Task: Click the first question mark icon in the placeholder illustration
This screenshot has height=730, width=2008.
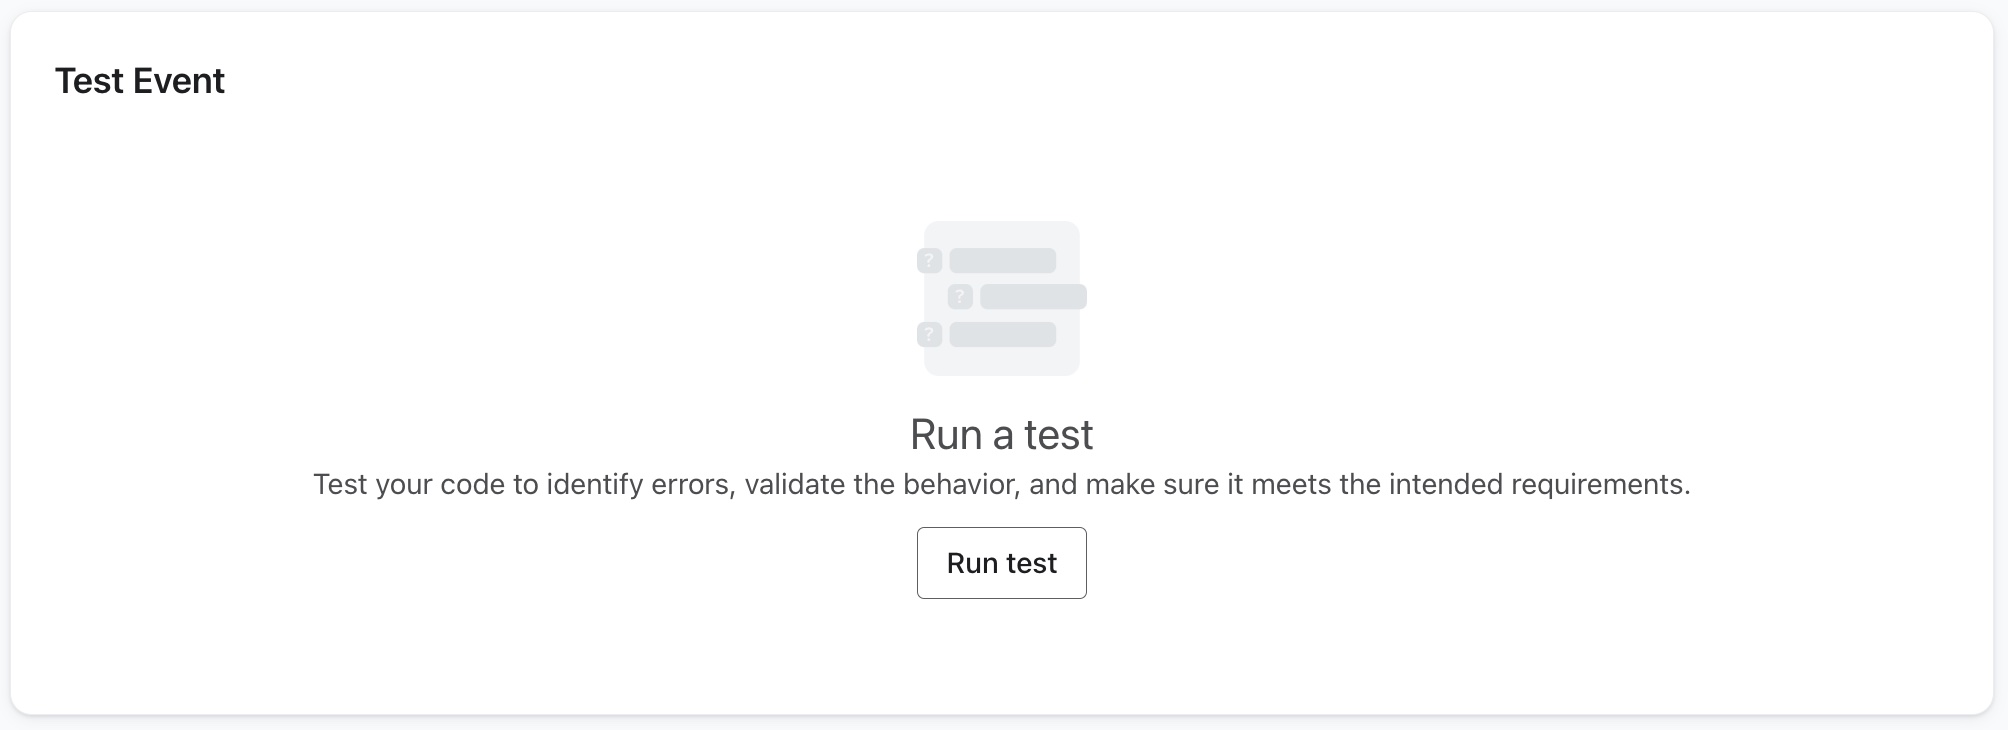Action: tap(928, 260)
